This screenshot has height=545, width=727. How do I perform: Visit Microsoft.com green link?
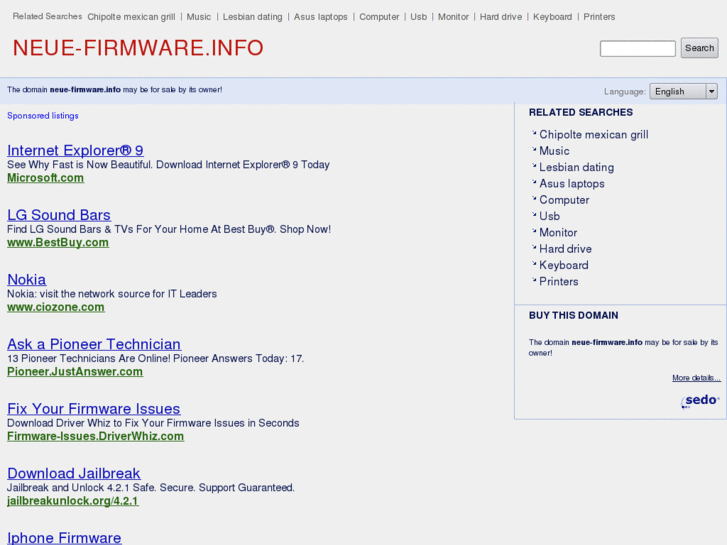[x=45, y=178]
